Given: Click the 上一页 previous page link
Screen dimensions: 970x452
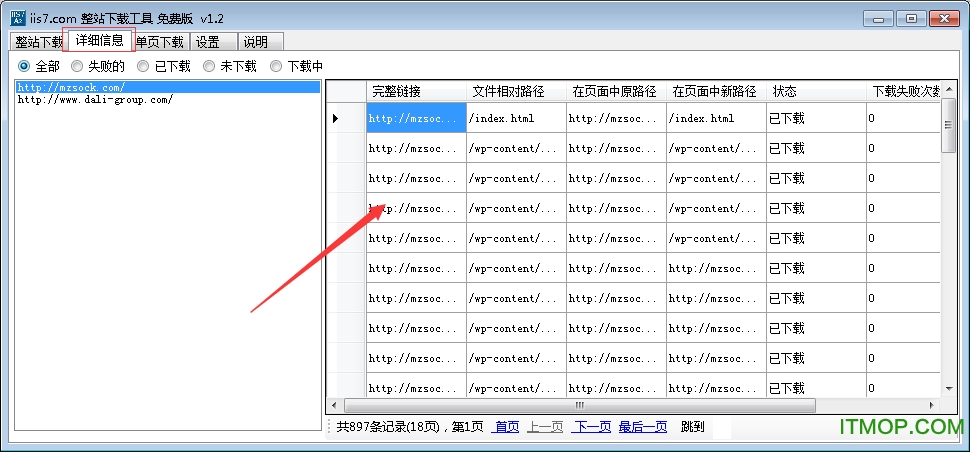Looking at the screenshot, I should [545, 427].
